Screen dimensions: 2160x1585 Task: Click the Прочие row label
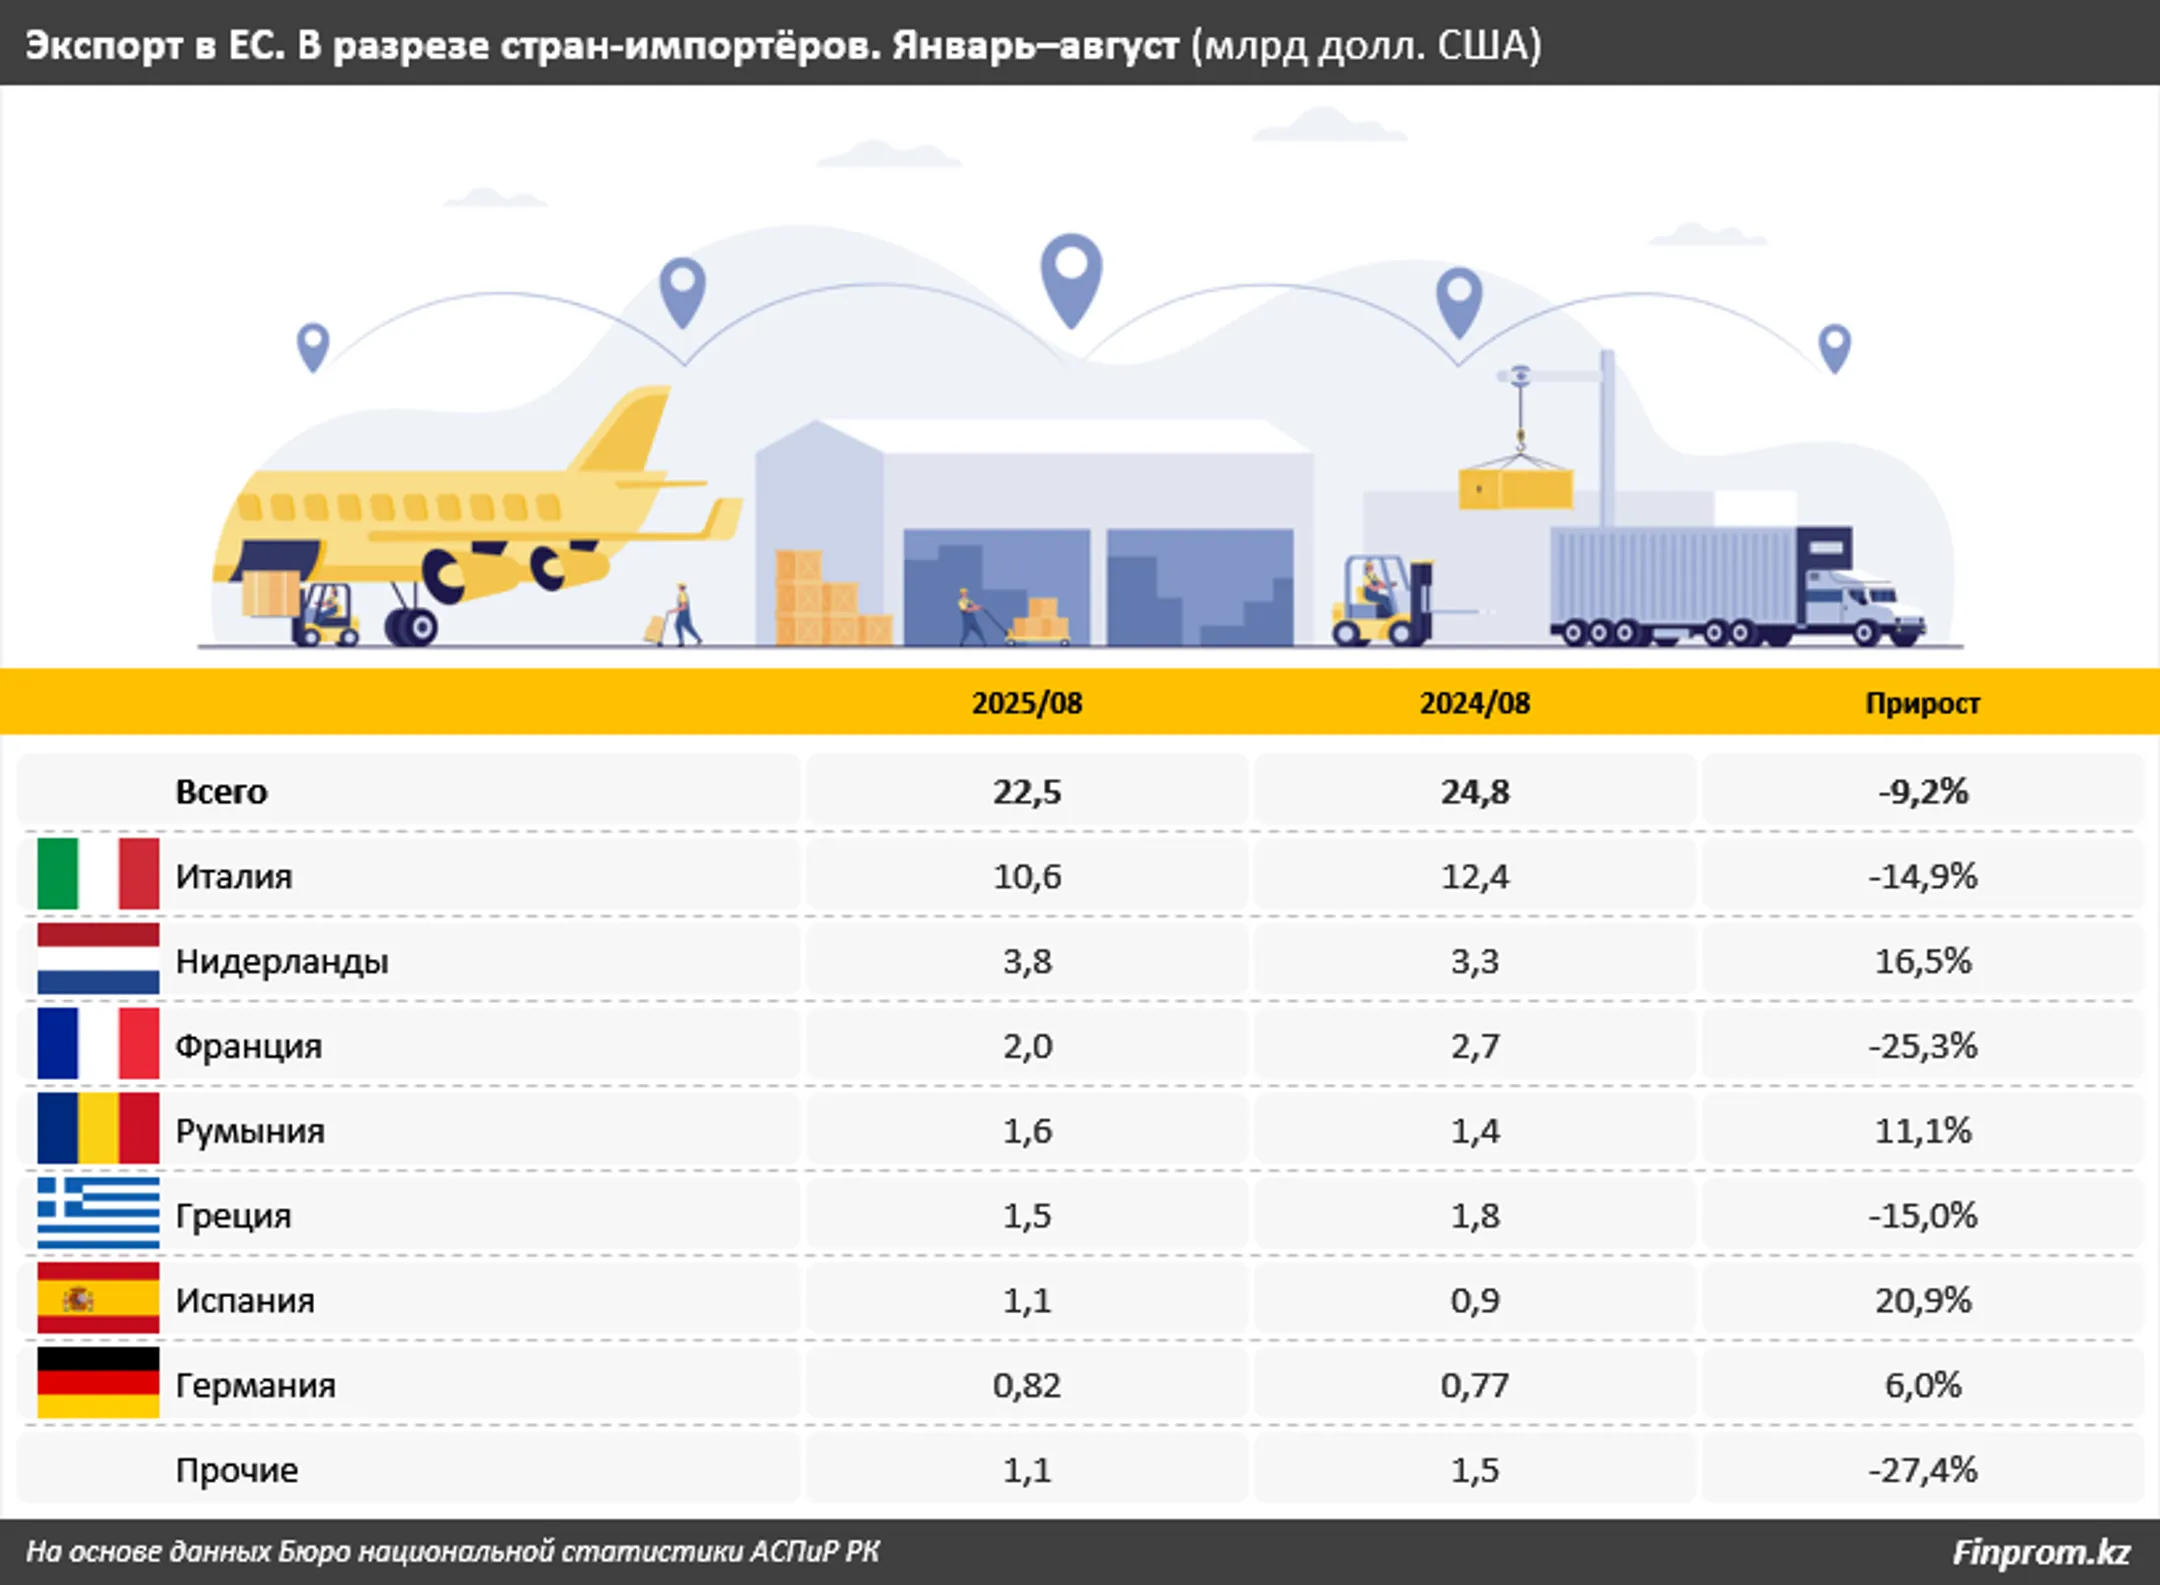pos(237,1470)
